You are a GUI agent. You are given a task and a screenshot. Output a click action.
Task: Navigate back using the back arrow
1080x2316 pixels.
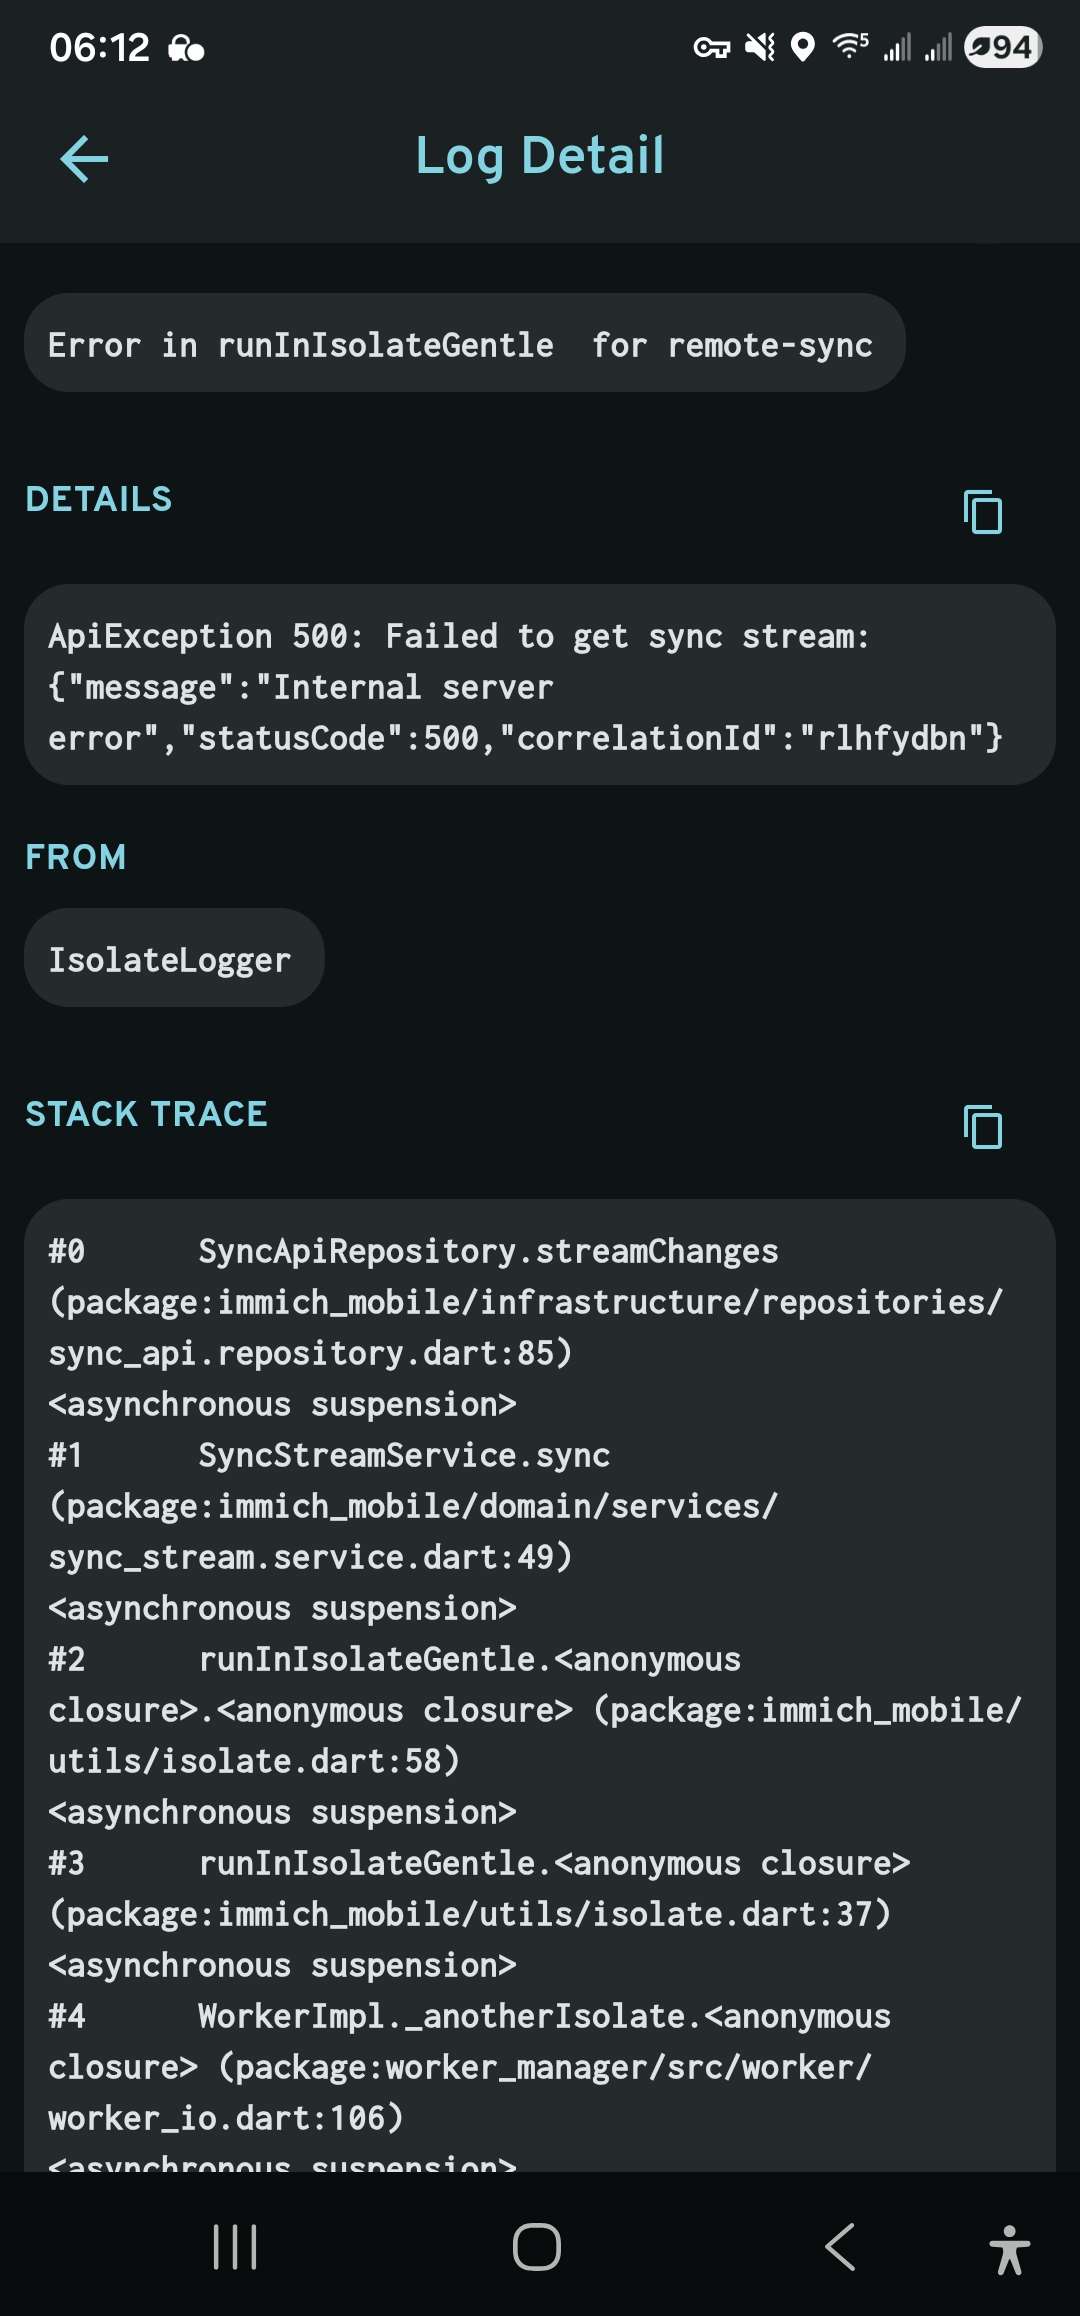point(84,158)
